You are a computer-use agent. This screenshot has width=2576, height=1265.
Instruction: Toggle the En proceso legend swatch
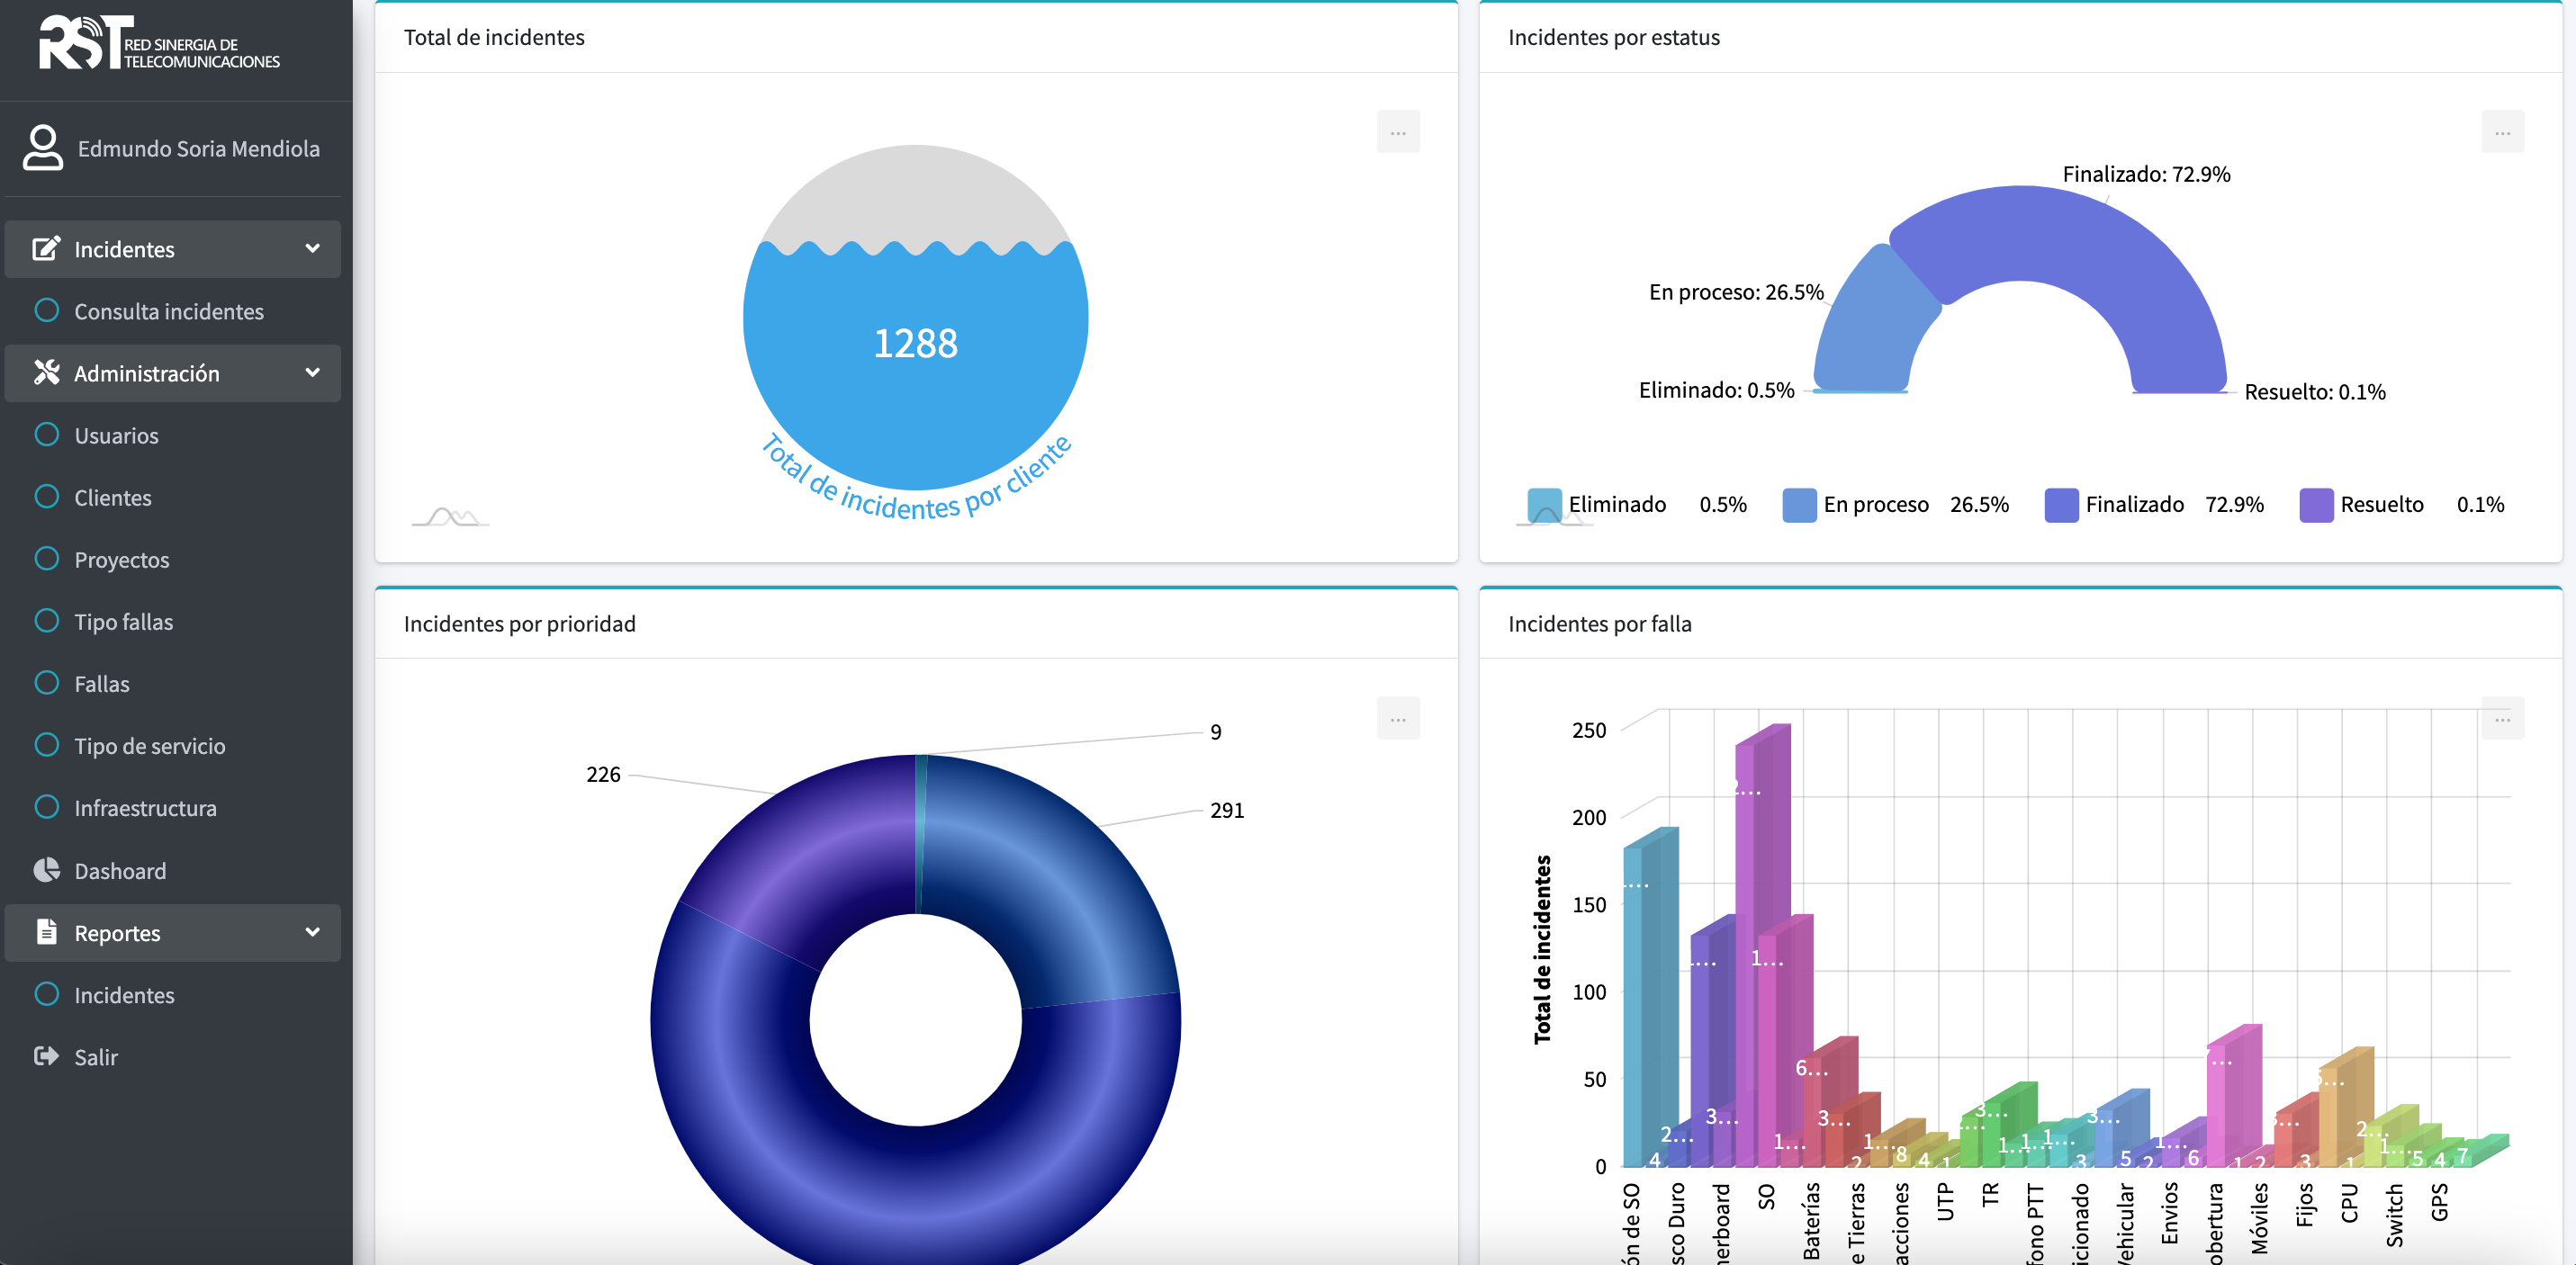coord(1799,504)
